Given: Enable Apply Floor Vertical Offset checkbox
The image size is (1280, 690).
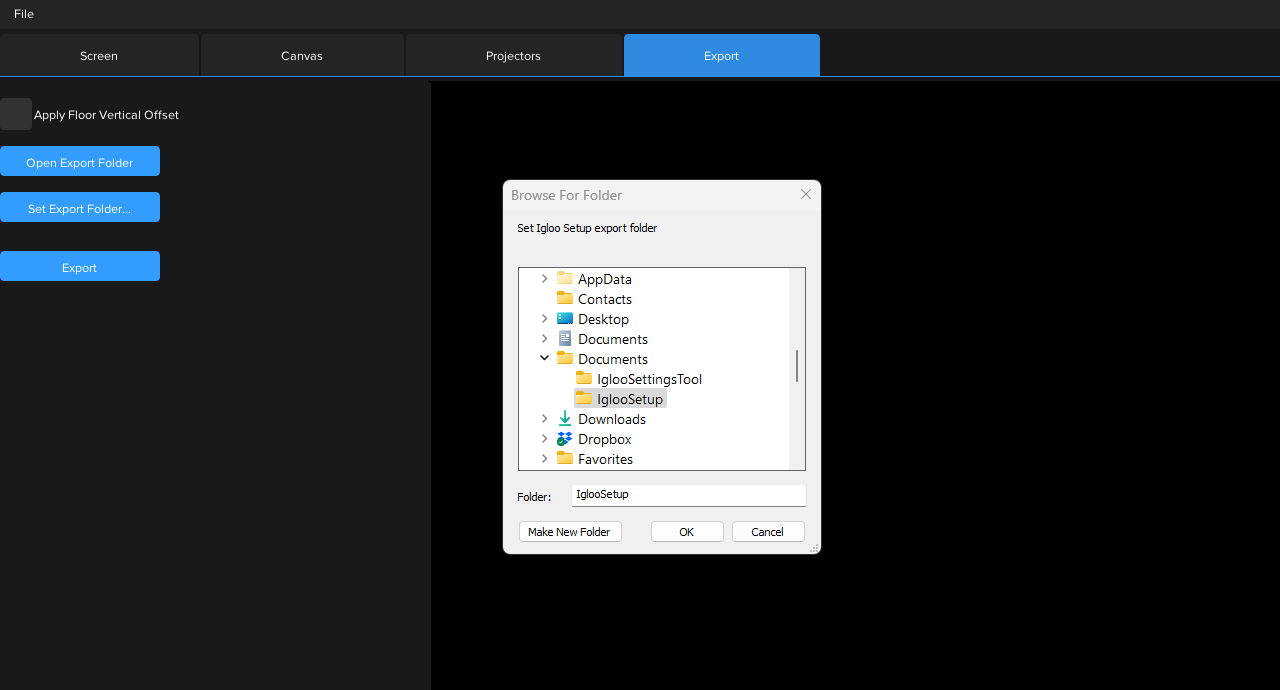Looking at the screenshot, I should pos(16,114).
